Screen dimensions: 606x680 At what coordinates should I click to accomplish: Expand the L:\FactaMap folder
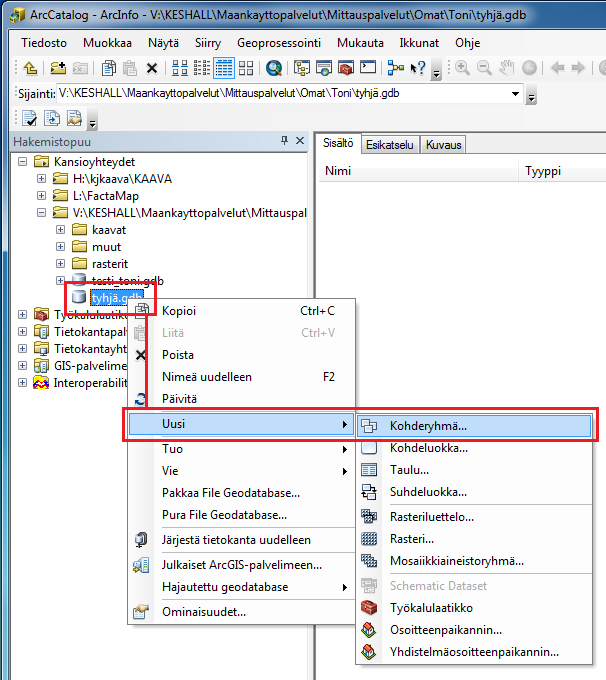click(41, 196)
